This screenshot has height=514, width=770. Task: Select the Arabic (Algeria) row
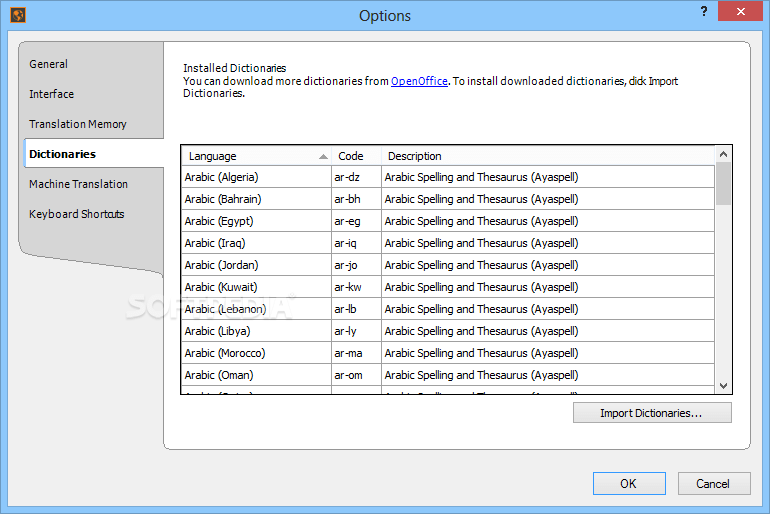coord(448,177)
